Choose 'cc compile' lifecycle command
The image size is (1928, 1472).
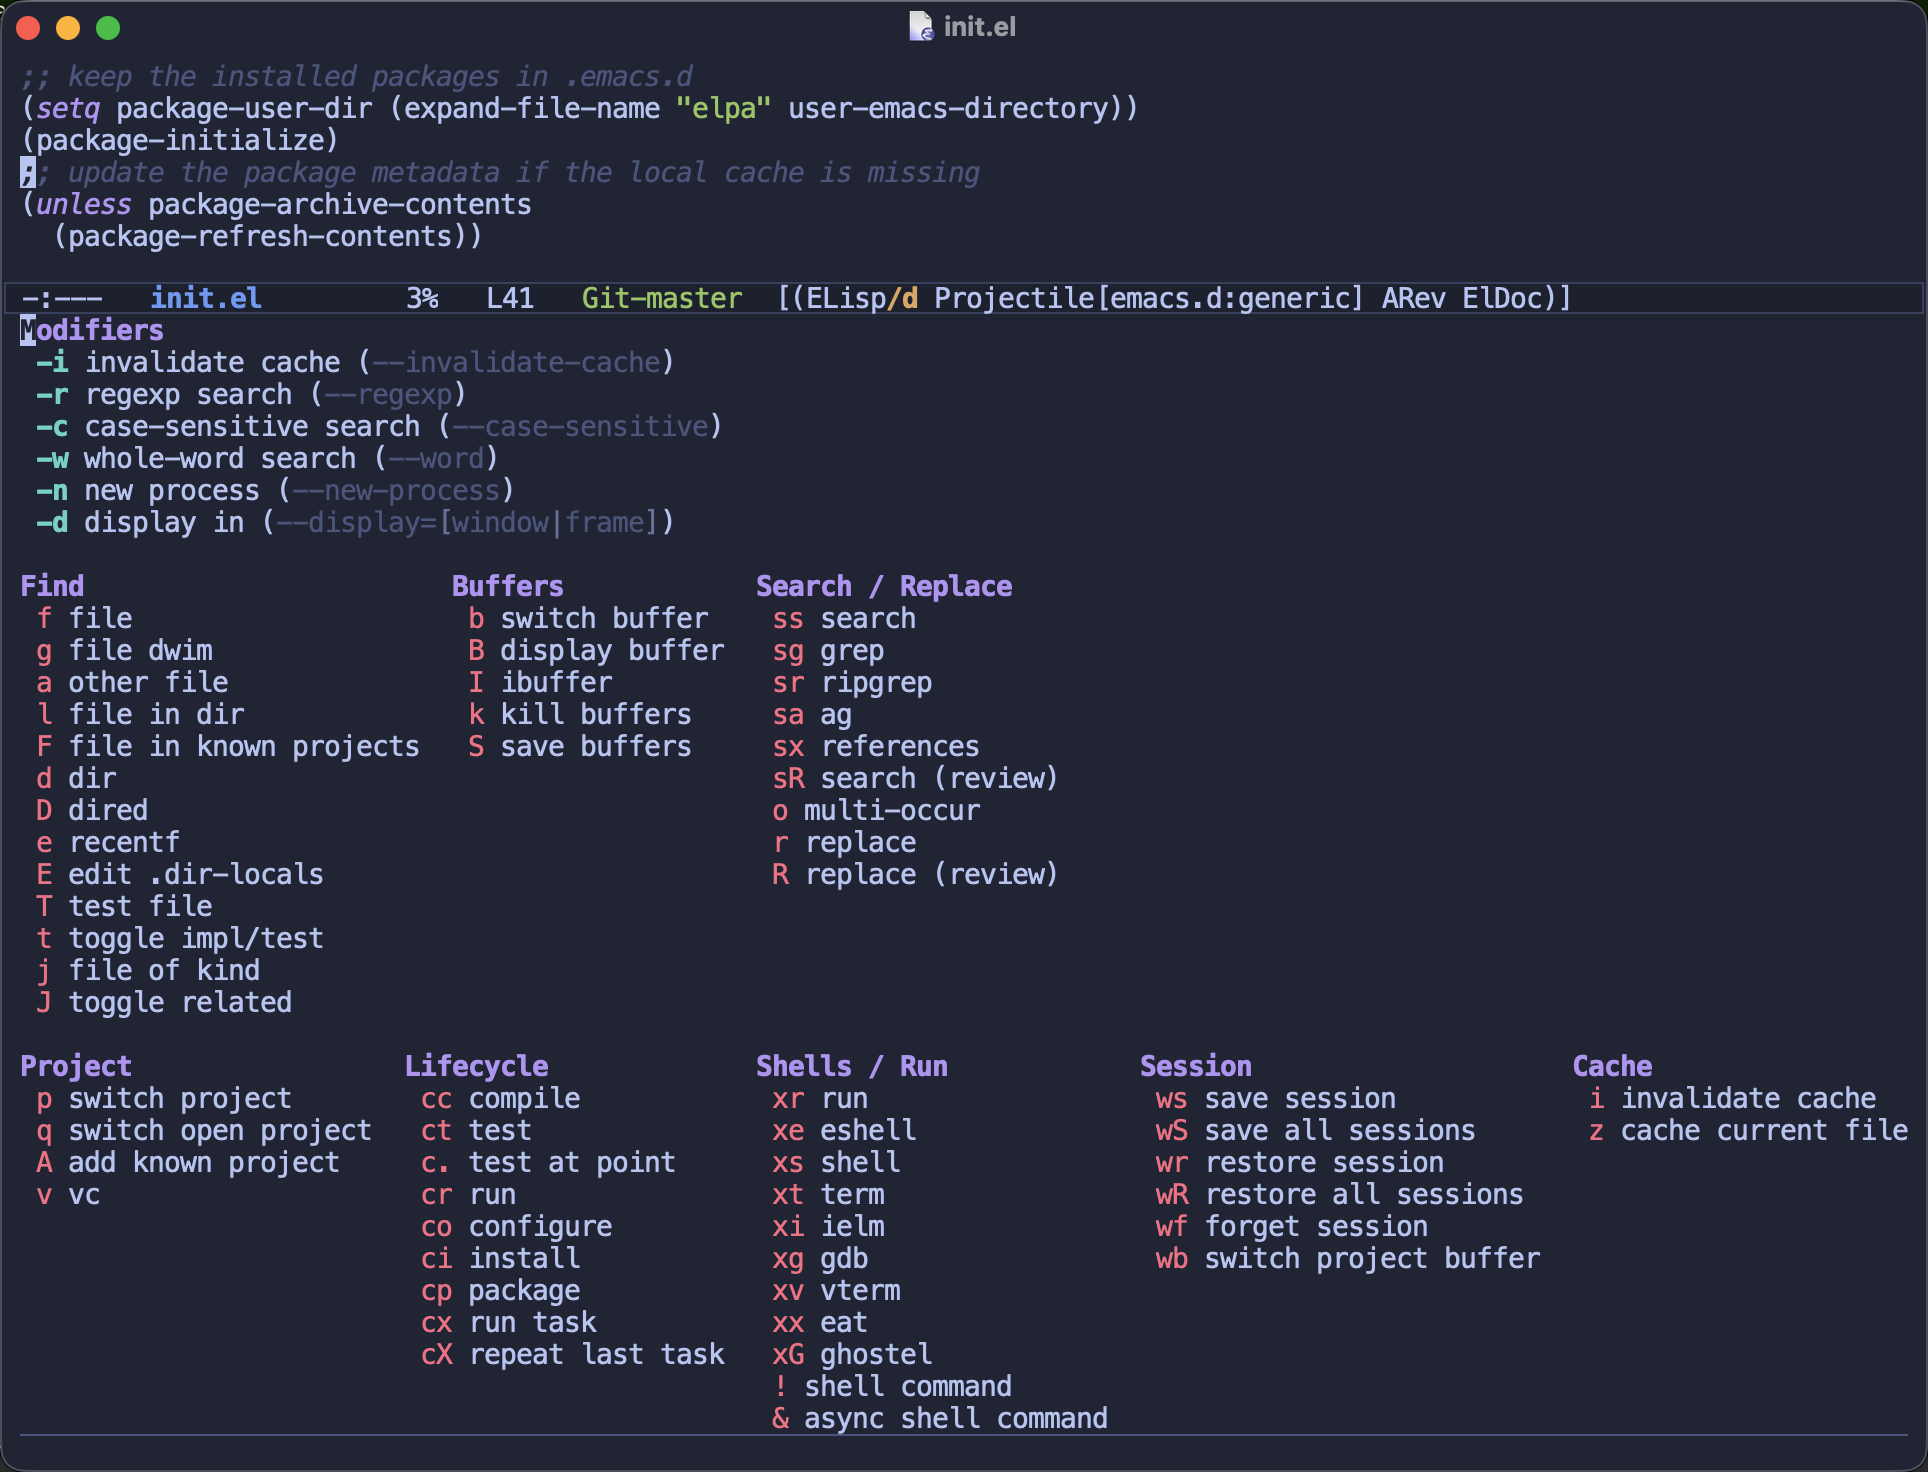[x=500, y=1098]
